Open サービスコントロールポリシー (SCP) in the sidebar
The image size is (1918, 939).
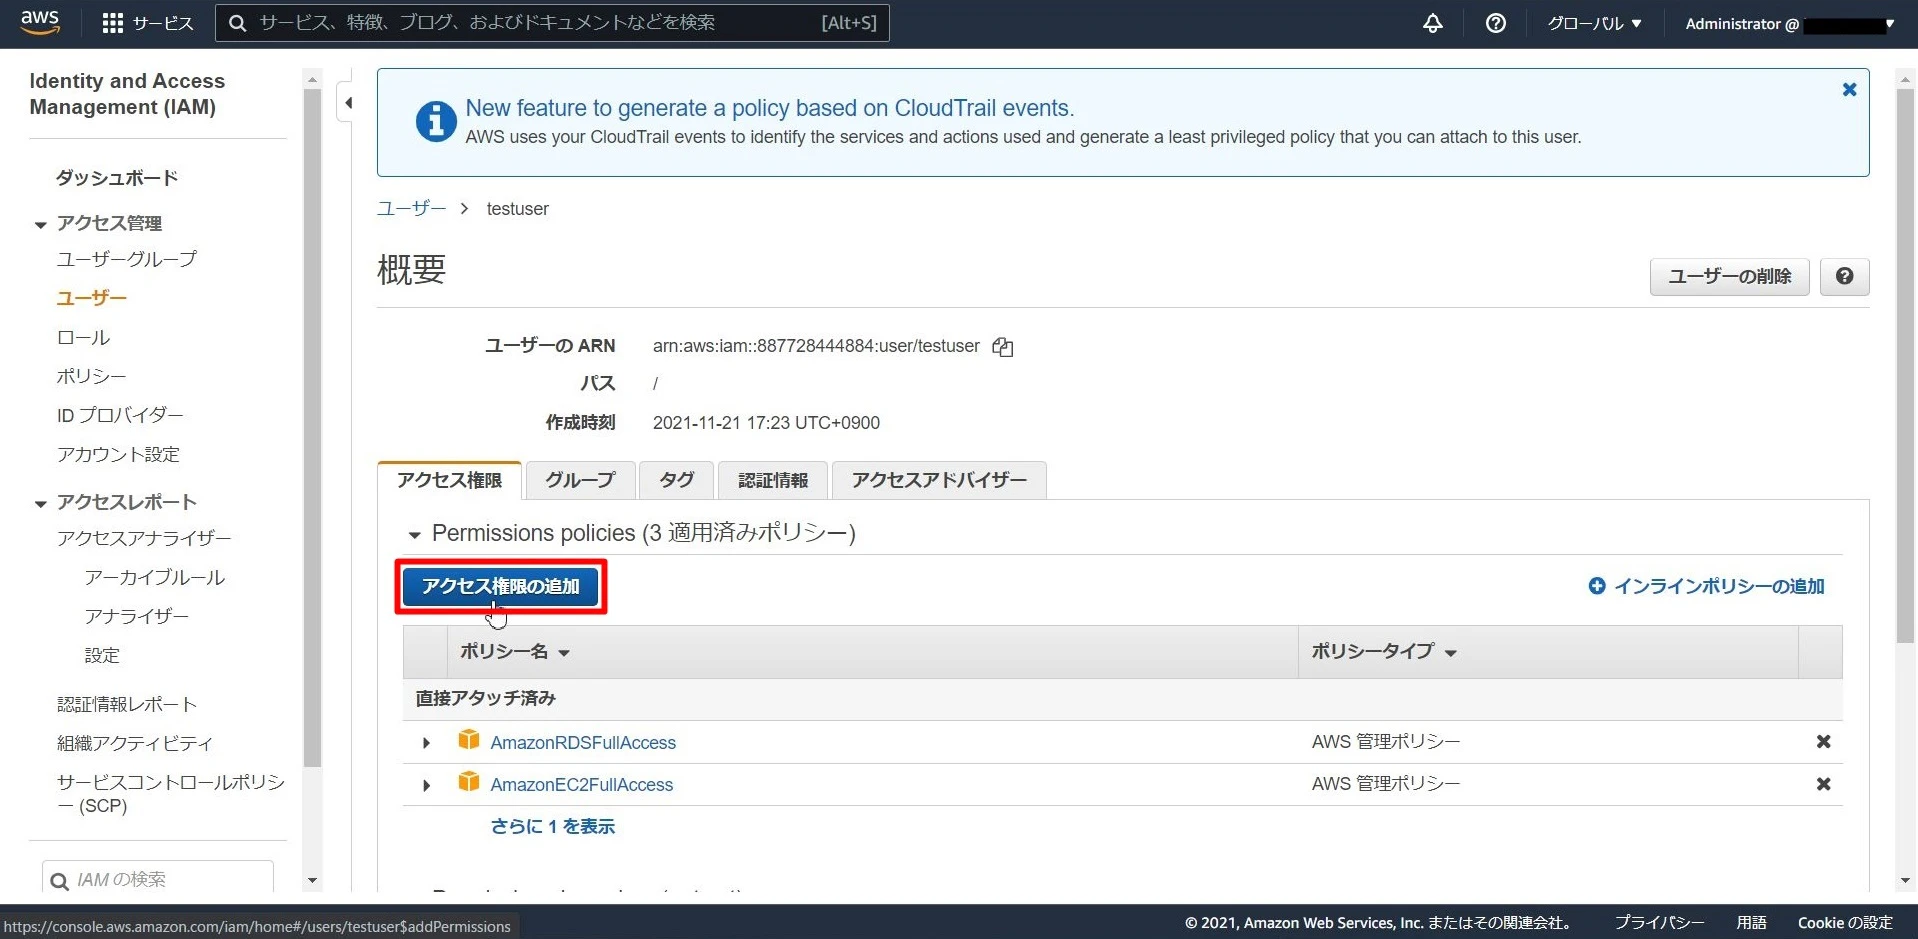[x=171, y=794]
